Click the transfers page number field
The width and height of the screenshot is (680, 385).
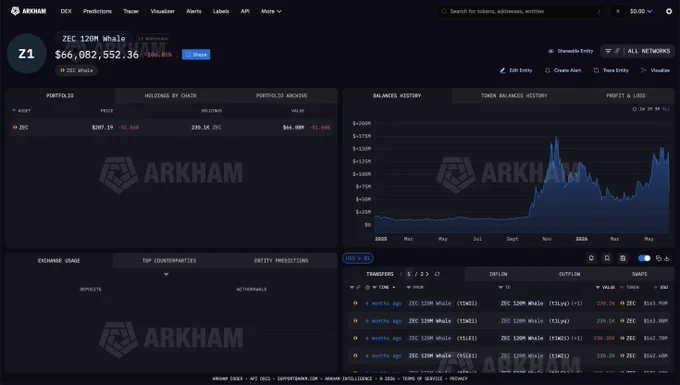click(409, 274)
